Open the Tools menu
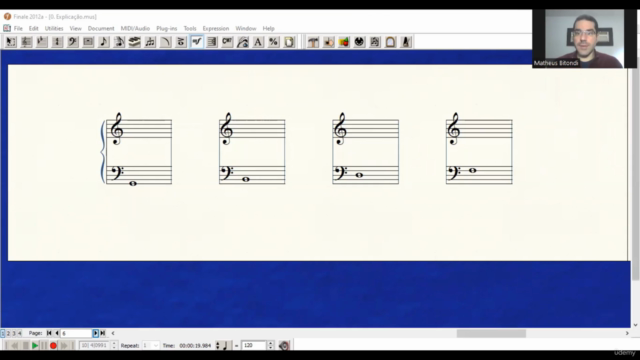 (190, 29)
